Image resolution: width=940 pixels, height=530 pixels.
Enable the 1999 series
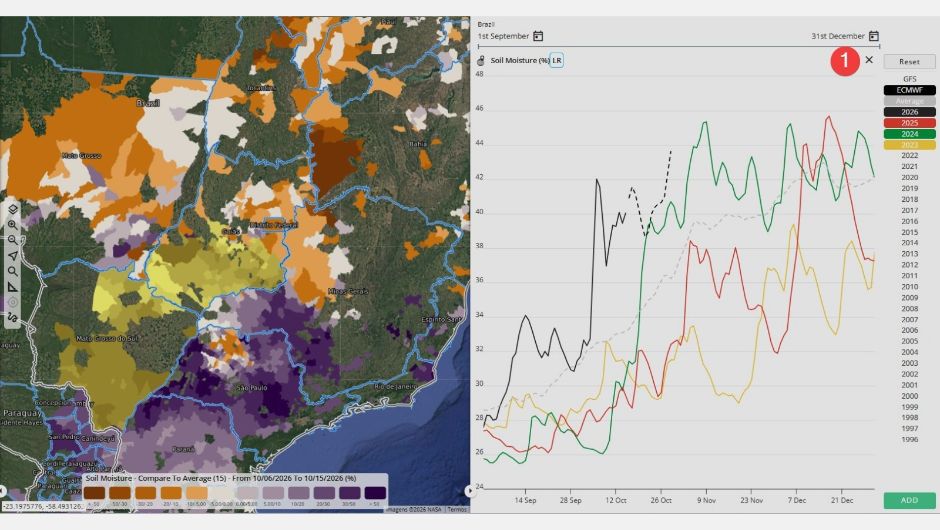tap(909, 407)
